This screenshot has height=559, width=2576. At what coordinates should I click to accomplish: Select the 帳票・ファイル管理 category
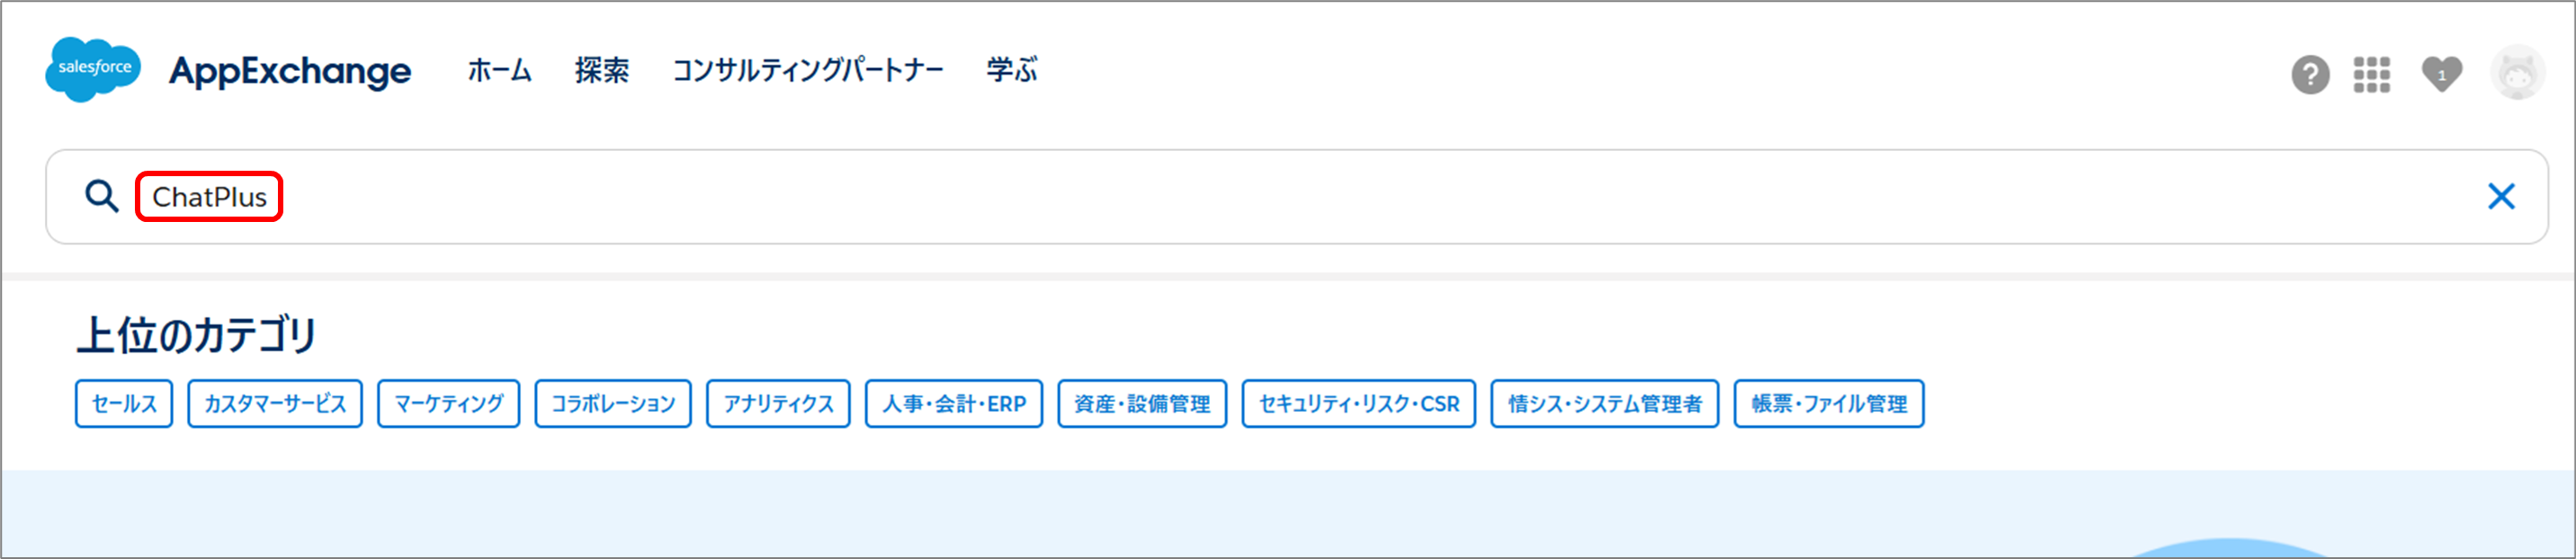(x=1829, y=404)
